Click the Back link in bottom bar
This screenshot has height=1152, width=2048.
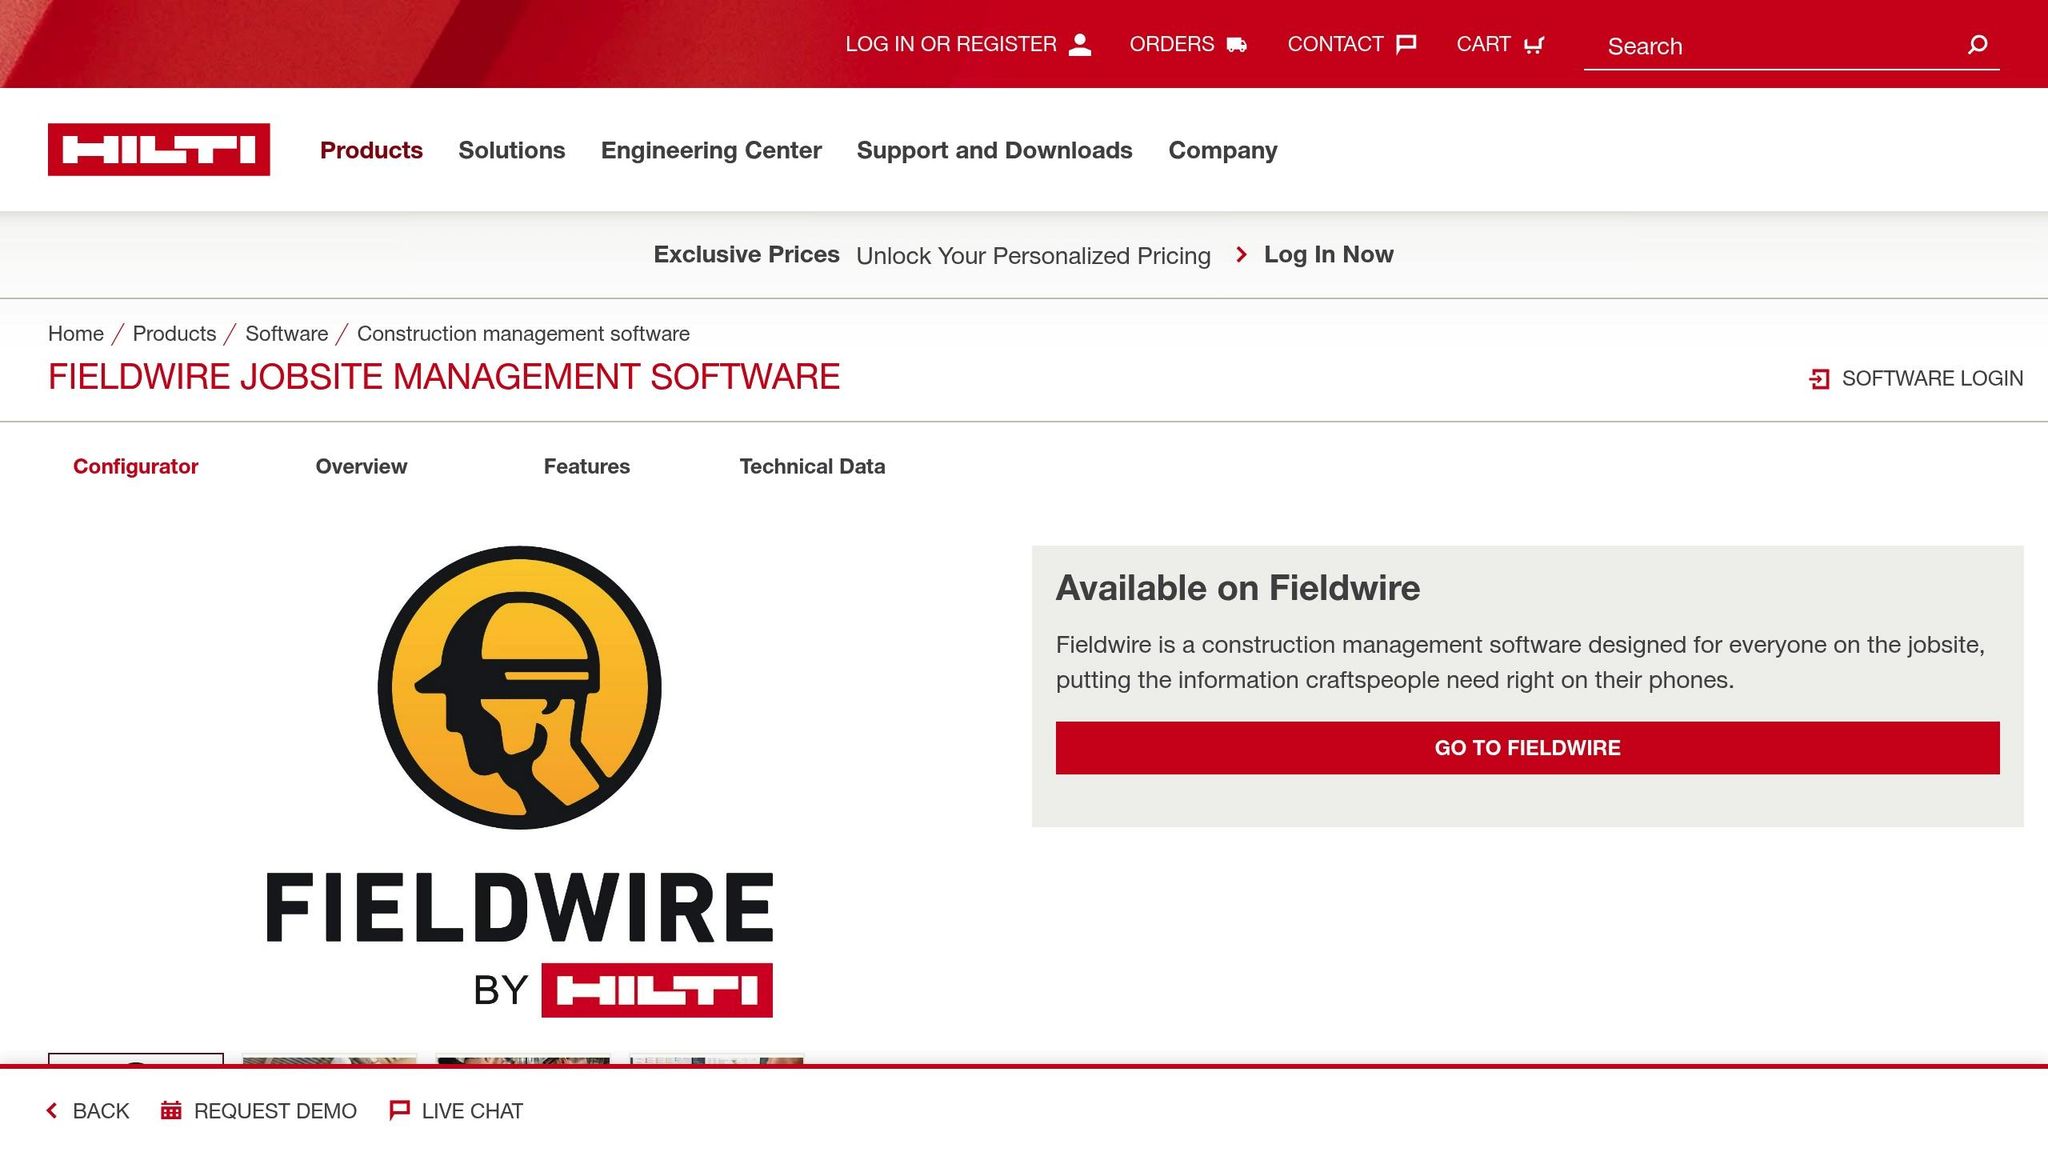[x=88, y=1111]
